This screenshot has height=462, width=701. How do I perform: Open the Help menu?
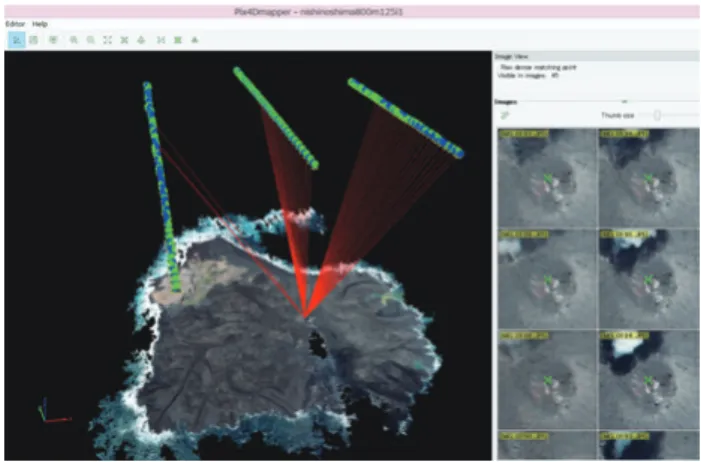click(40, 24)
